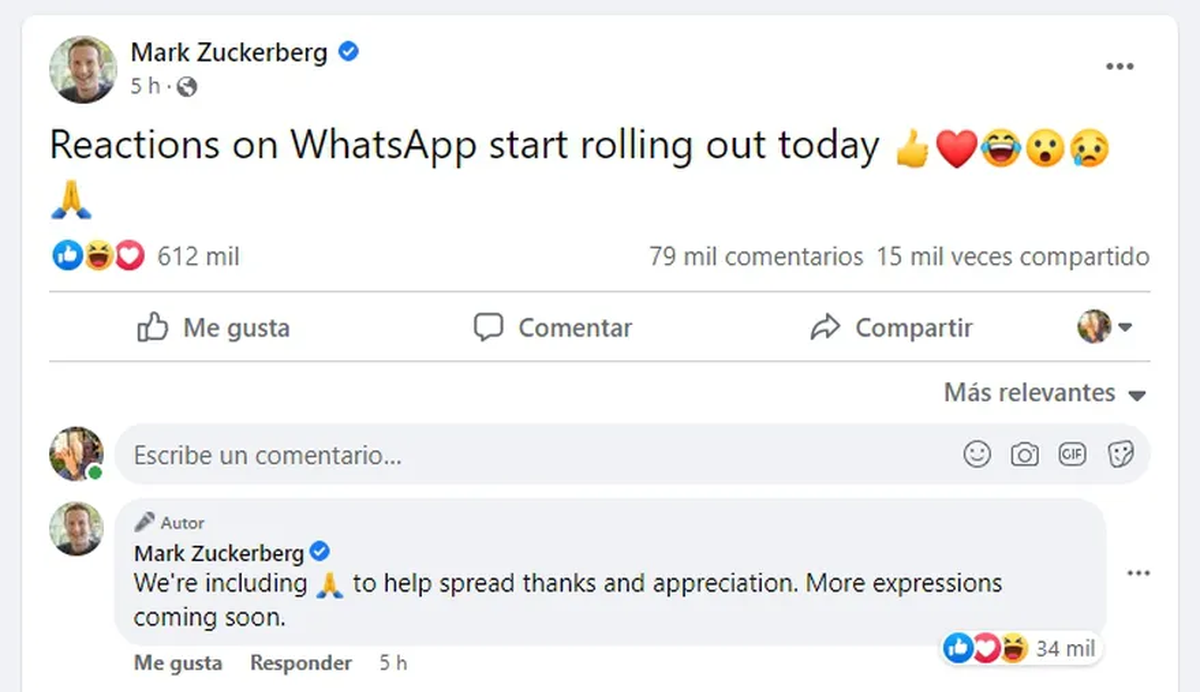Screen dimensions: 1200x692
Task: Click Responder under Mark's comment
Action: tap(300, 663)
